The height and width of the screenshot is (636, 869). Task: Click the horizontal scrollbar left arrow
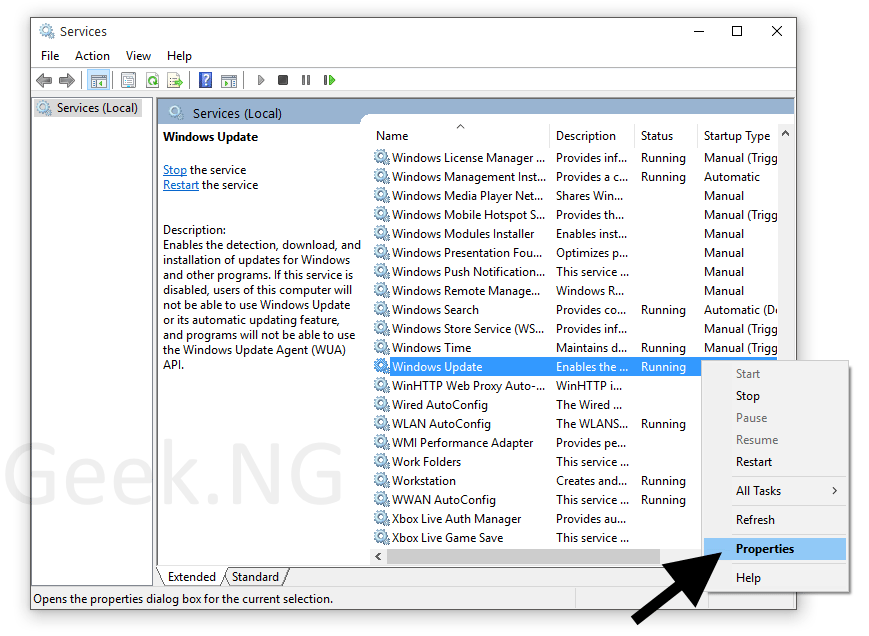click(379, 556)
